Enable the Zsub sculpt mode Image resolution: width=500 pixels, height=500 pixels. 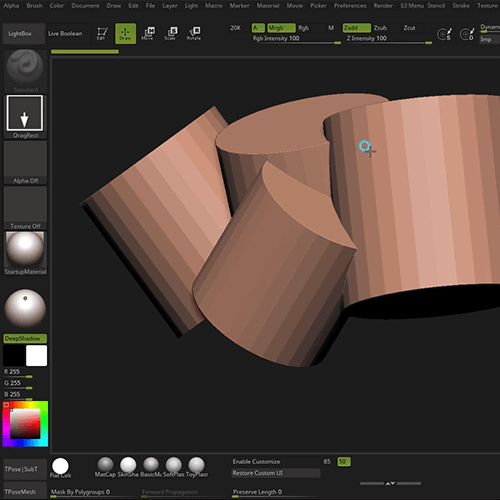[380, 28]
